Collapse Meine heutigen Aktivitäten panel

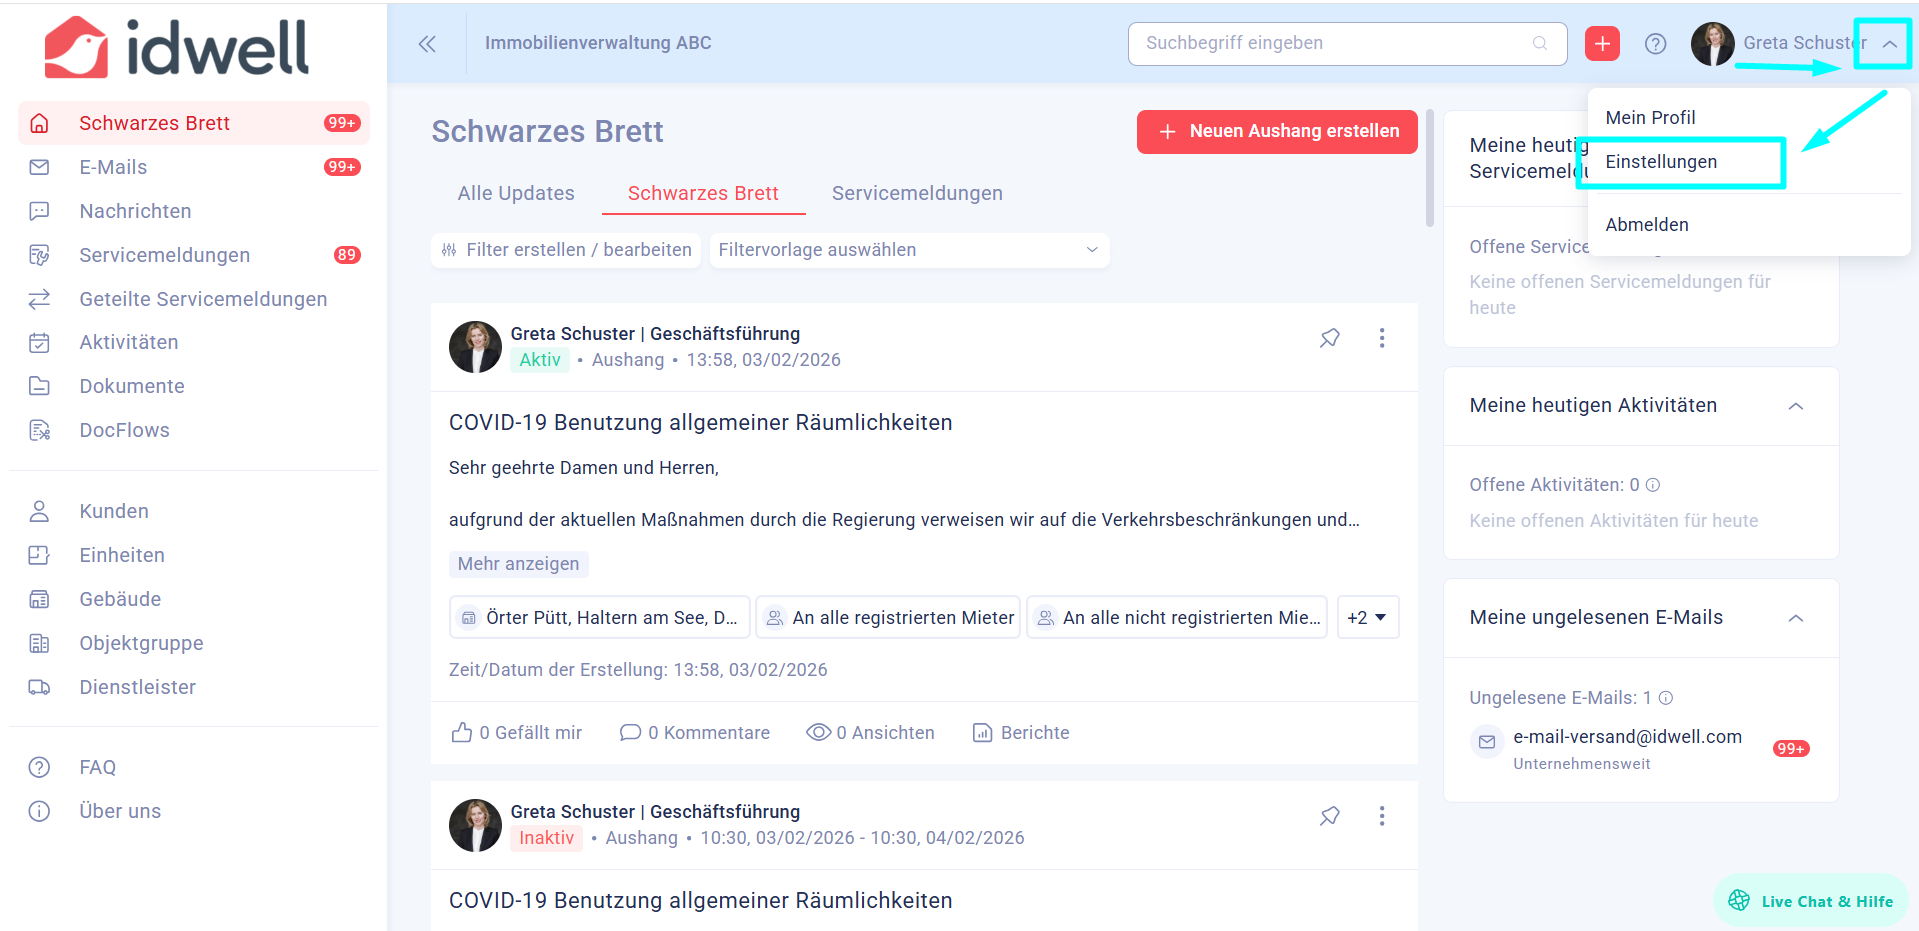(x=1796, y=406)
